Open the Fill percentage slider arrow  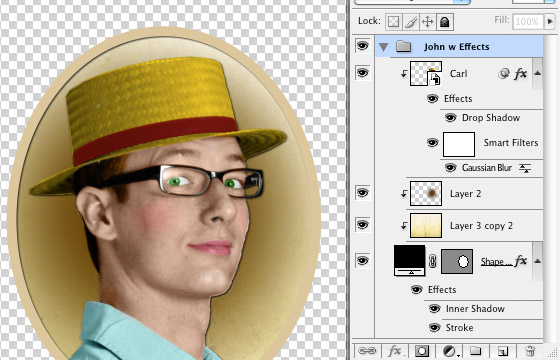coord(550,21)
